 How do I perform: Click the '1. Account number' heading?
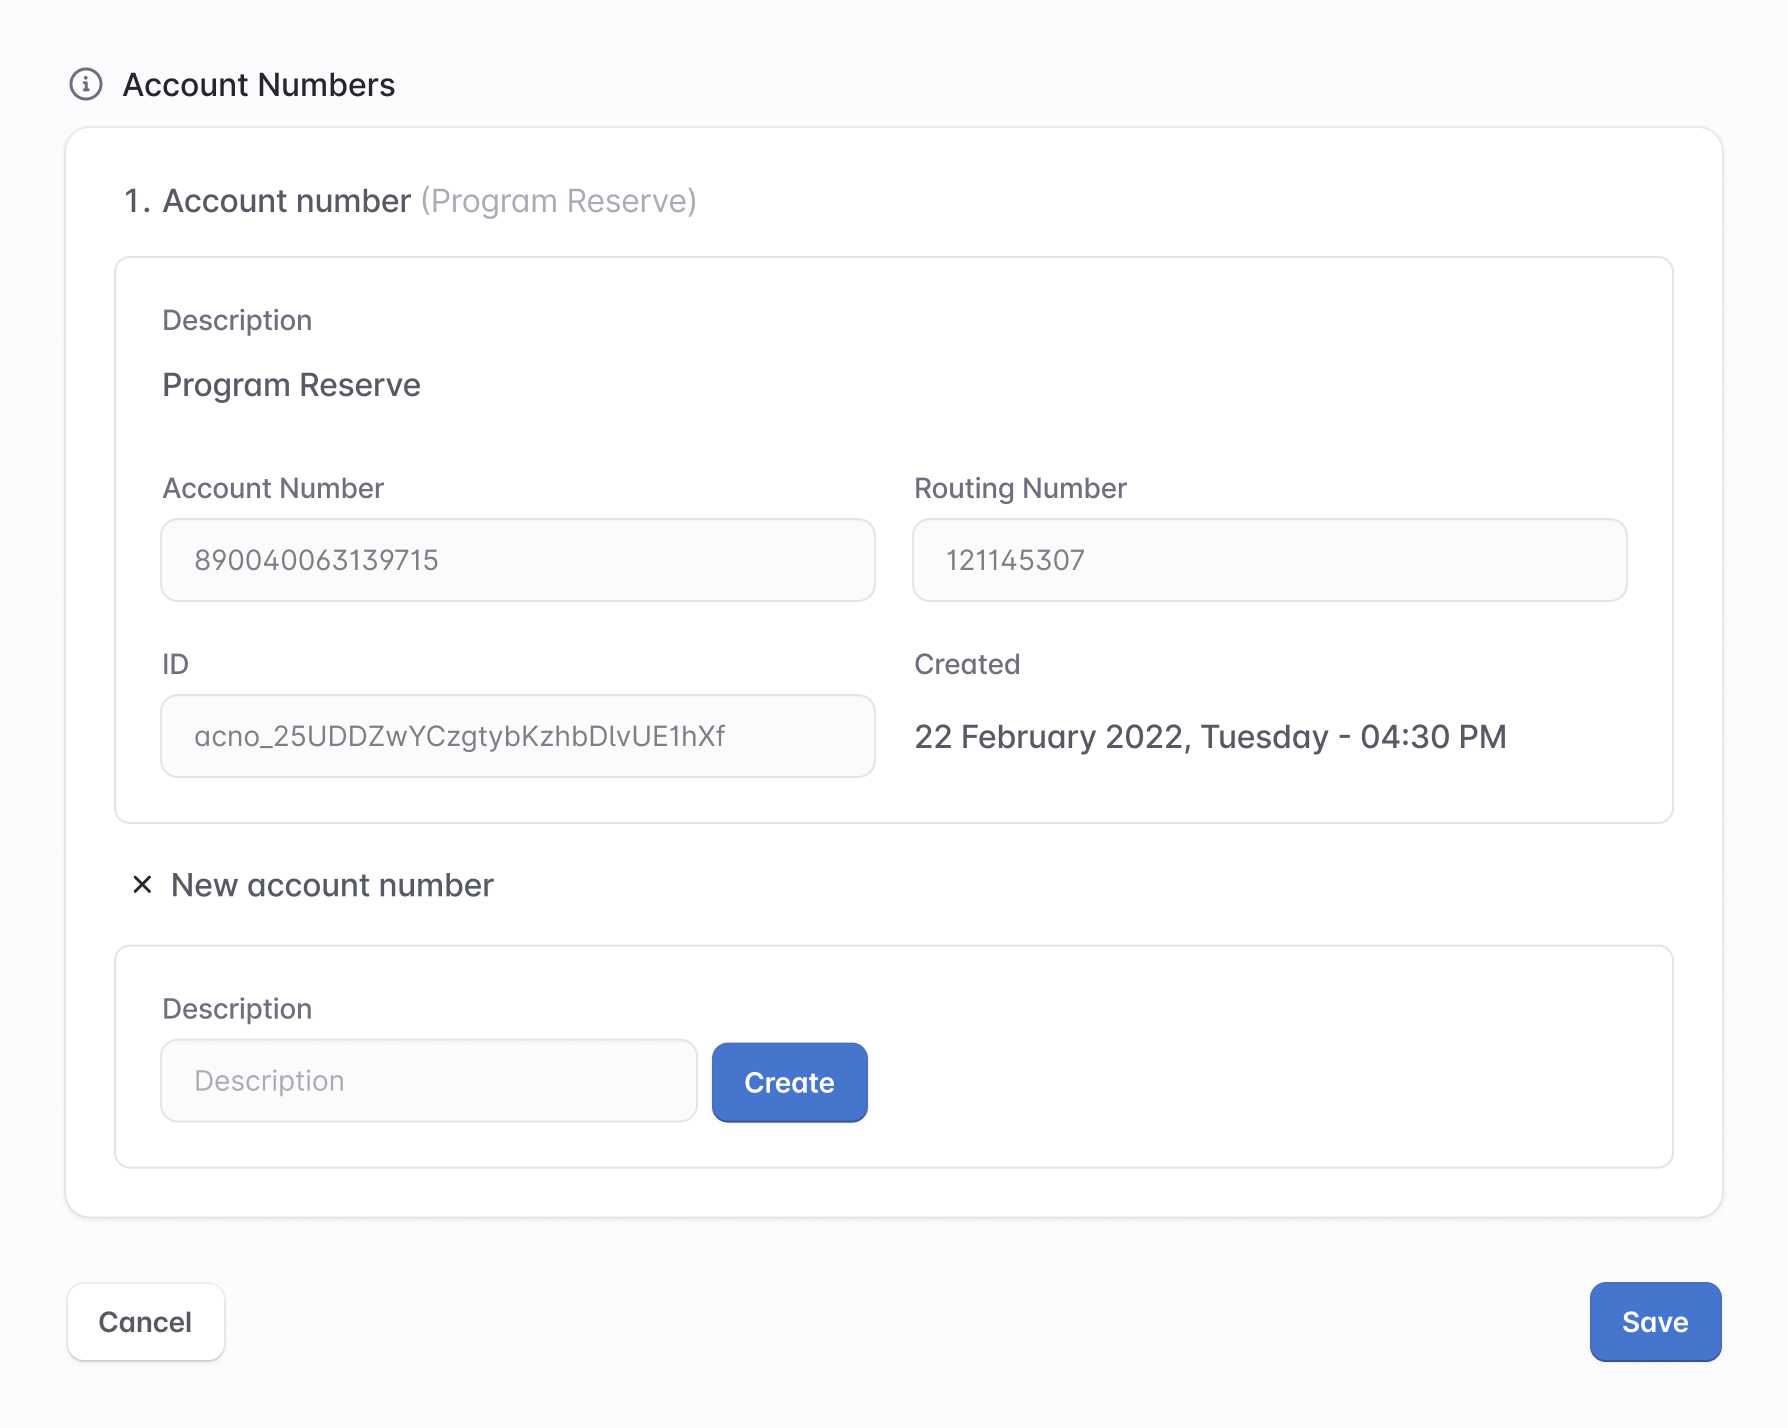coord(267,201)
